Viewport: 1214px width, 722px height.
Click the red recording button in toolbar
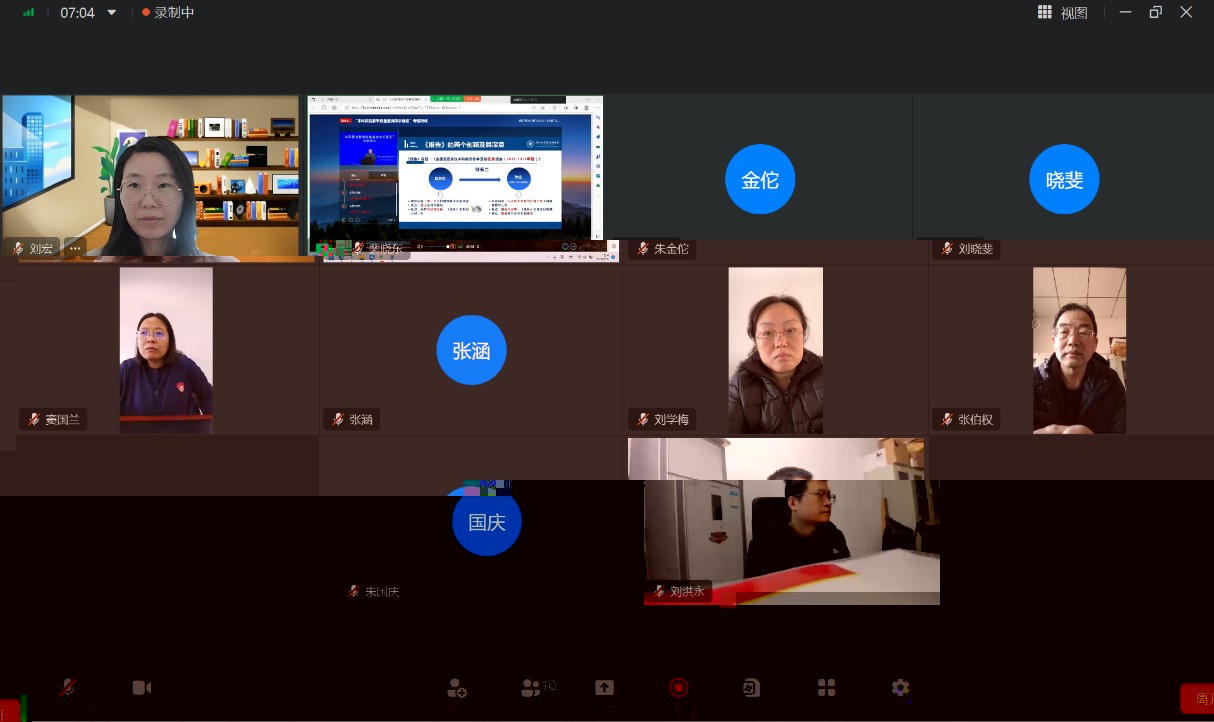coord(679,688)
